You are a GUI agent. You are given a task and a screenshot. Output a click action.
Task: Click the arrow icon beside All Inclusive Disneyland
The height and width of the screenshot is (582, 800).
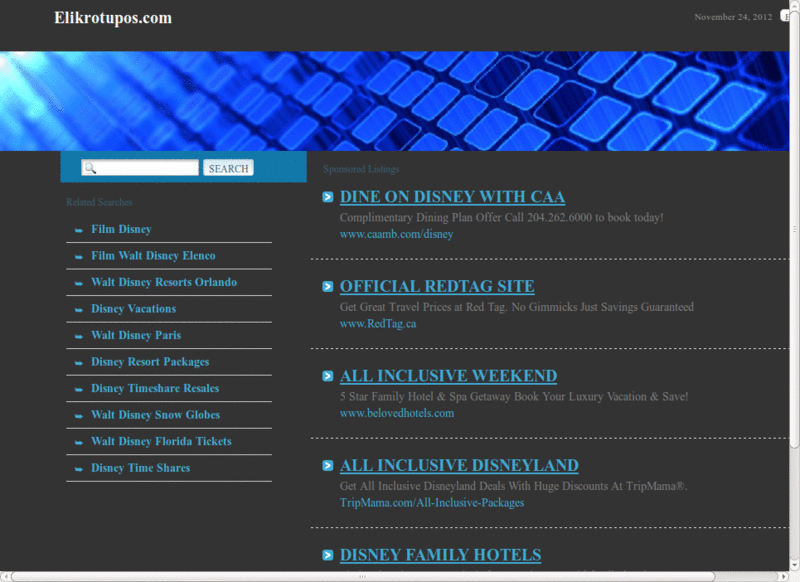[328, 466]
